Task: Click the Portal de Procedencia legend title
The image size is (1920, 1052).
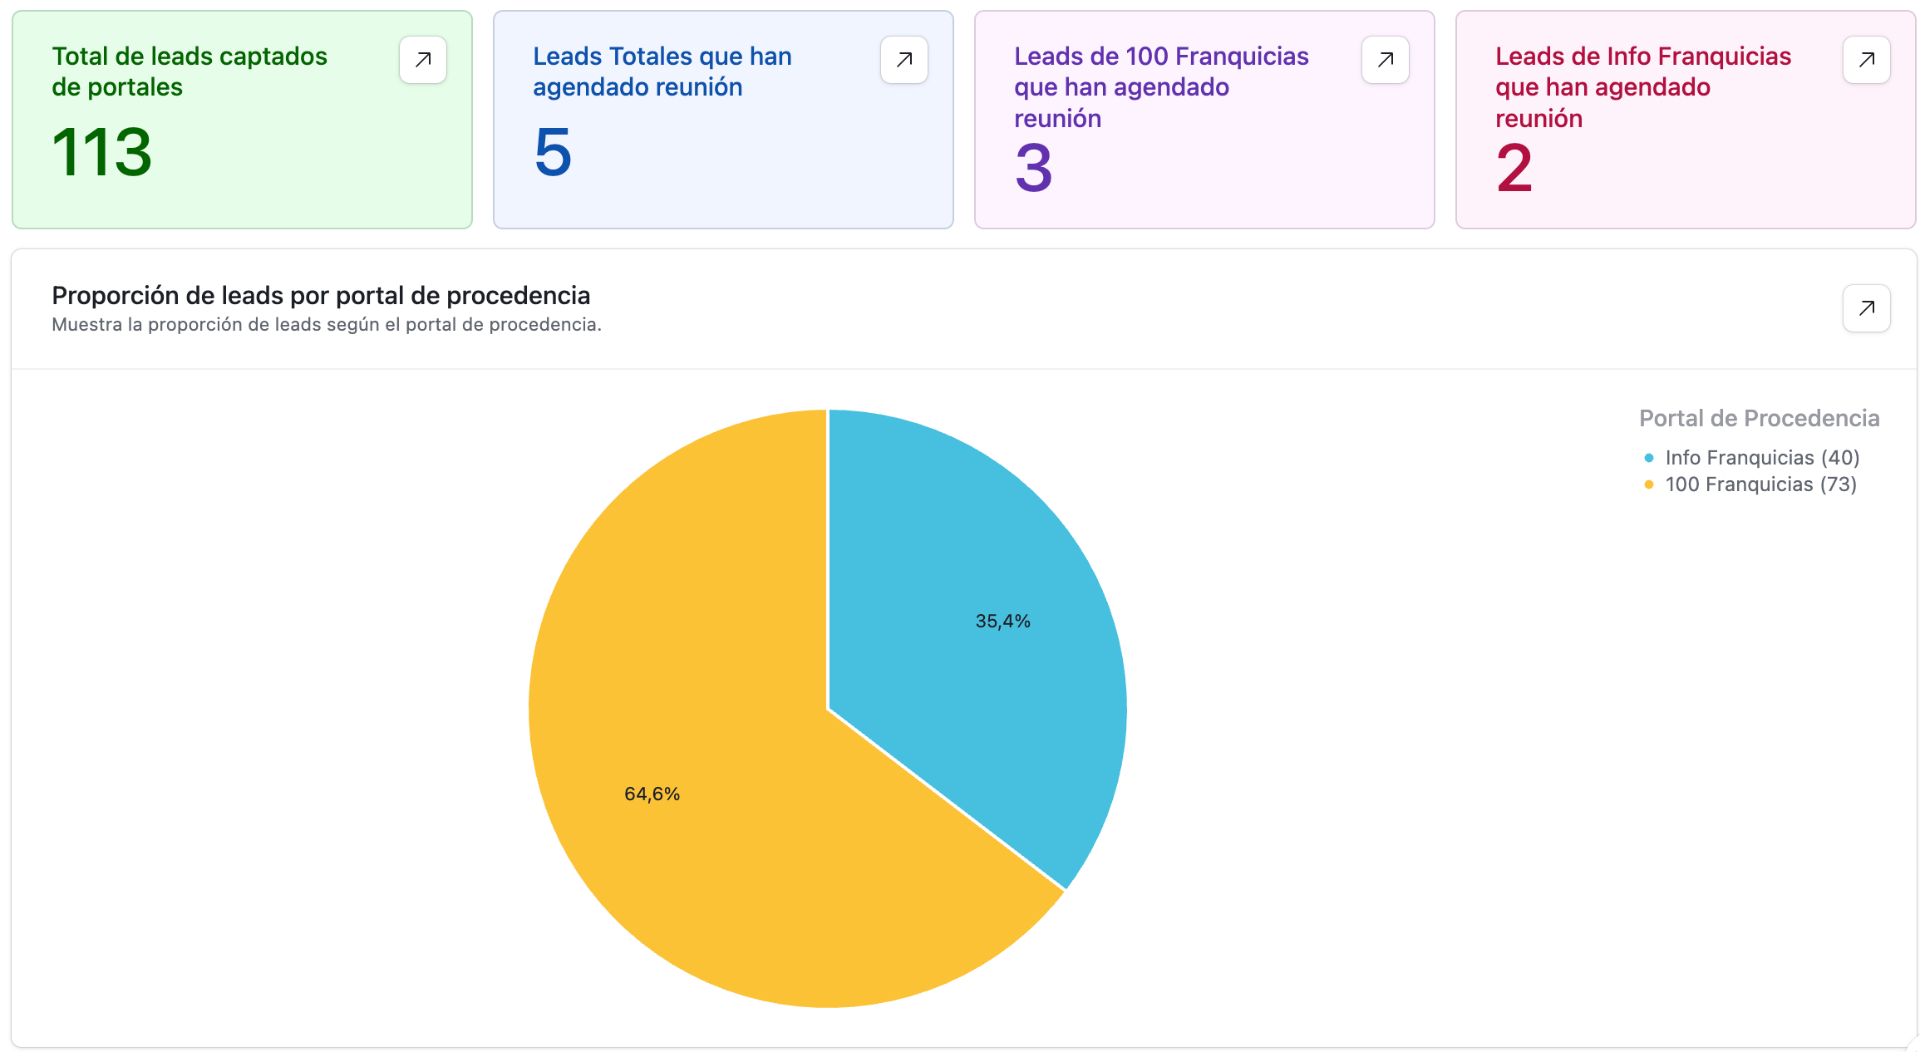Action: 1759,418
